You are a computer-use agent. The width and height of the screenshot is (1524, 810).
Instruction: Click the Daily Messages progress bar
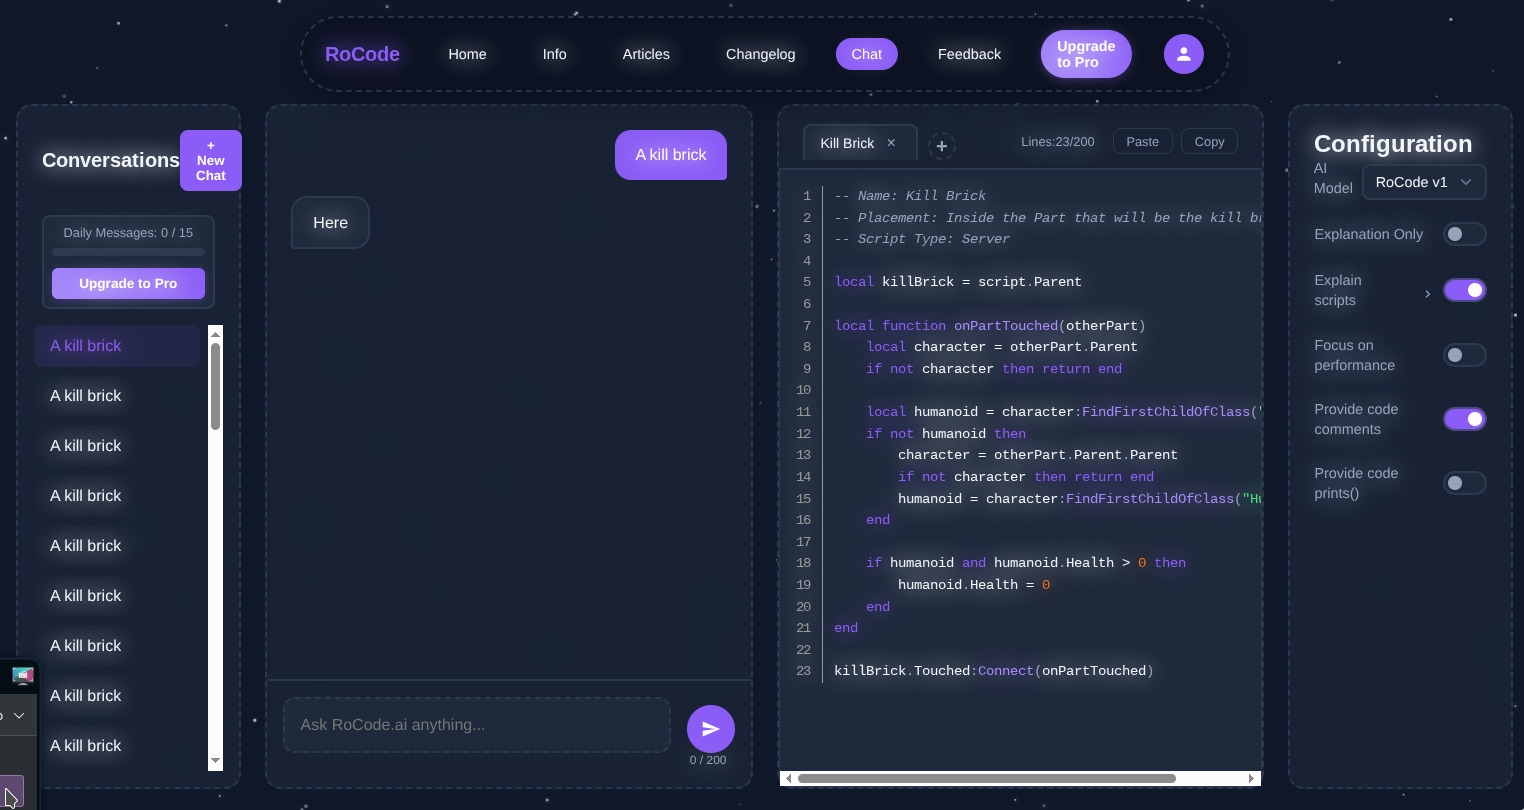coord(128,252)
